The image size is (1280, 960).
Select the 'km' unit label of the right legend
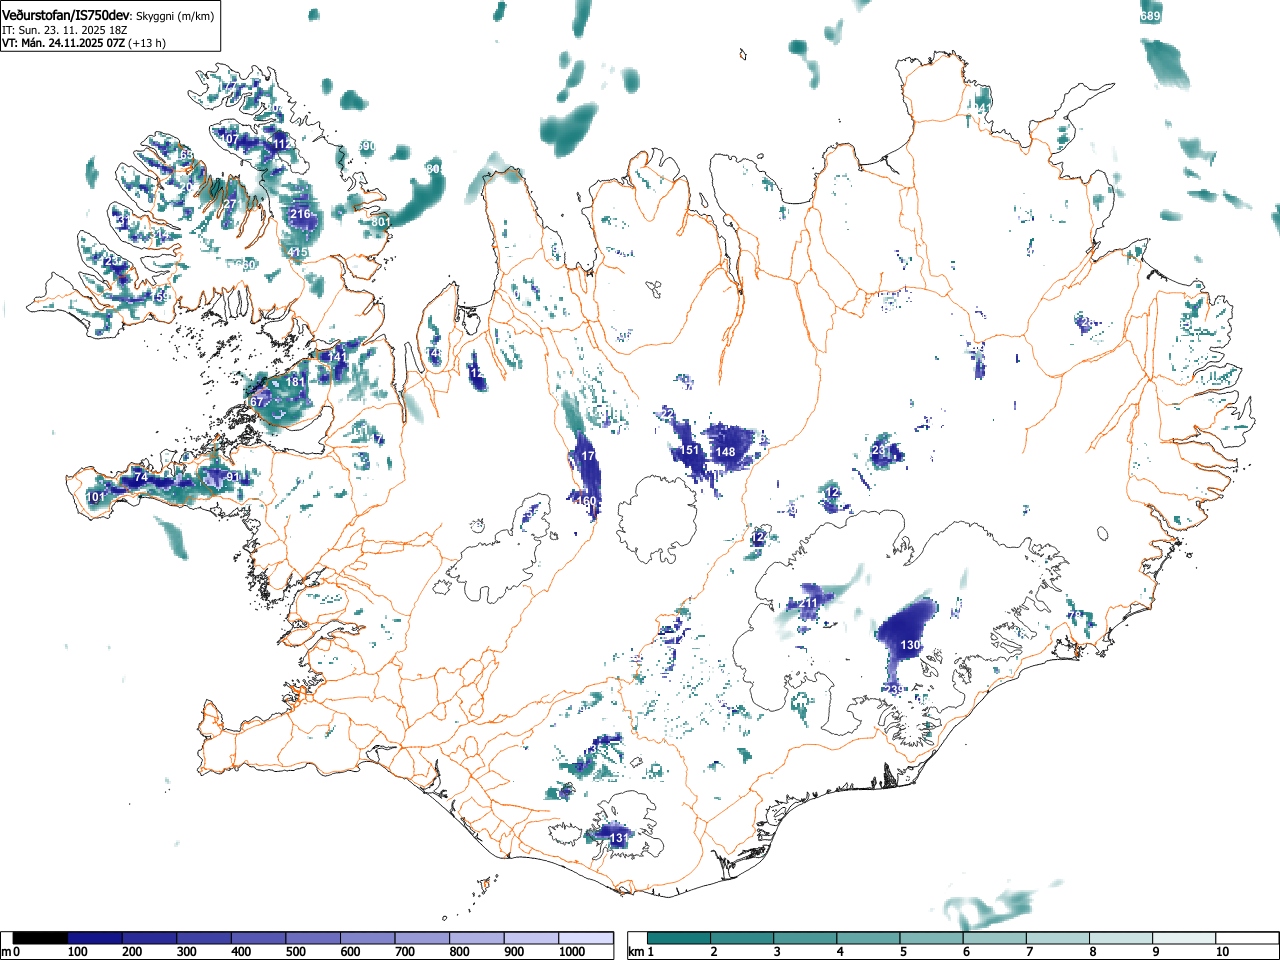click(x=636, y=952)
